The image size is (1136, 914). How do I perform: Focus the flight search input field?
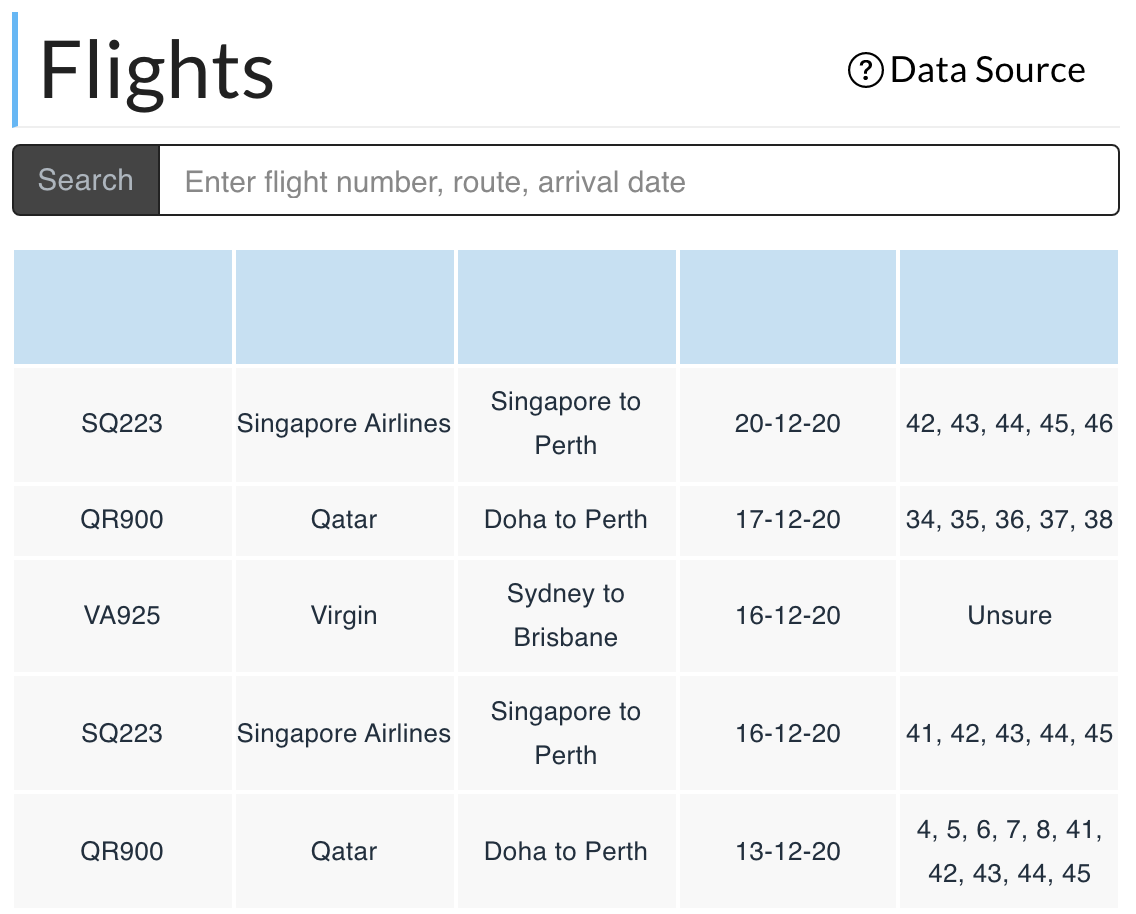pyautogui.click(x=638, y=181)
